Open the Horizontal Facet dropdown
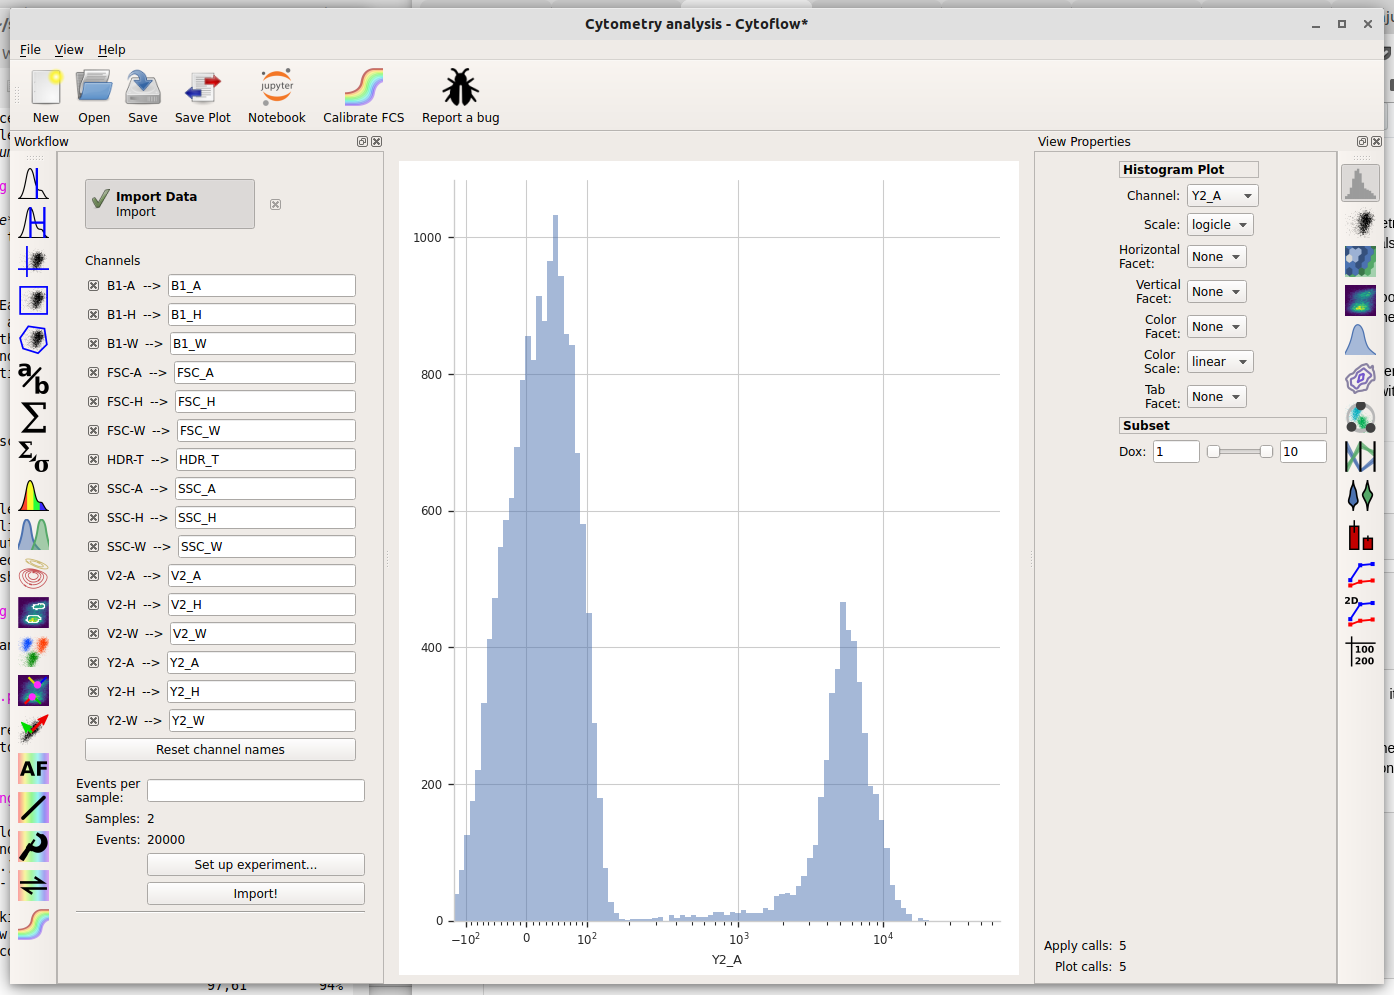 coord(1216,257)
